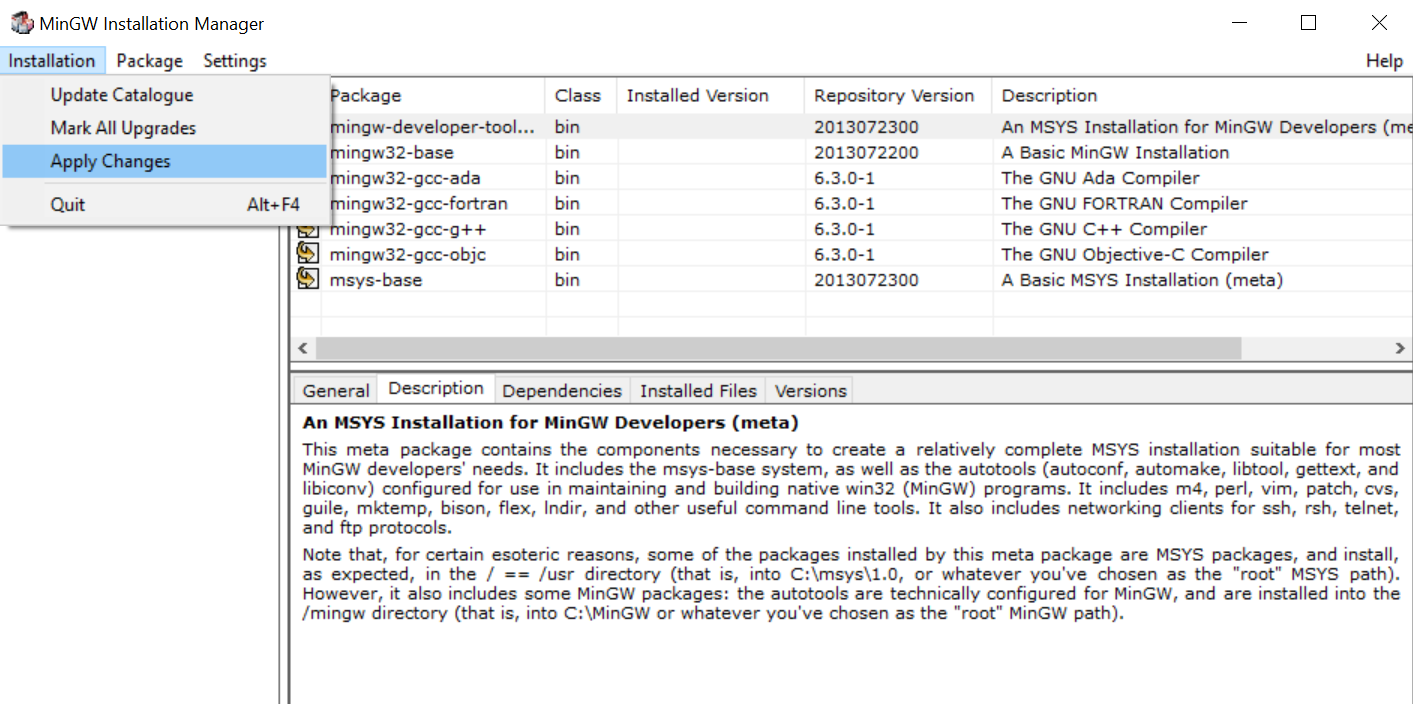Switch to the Dependencies tab
1413x704 pixels.
click(x=562, y=391)
